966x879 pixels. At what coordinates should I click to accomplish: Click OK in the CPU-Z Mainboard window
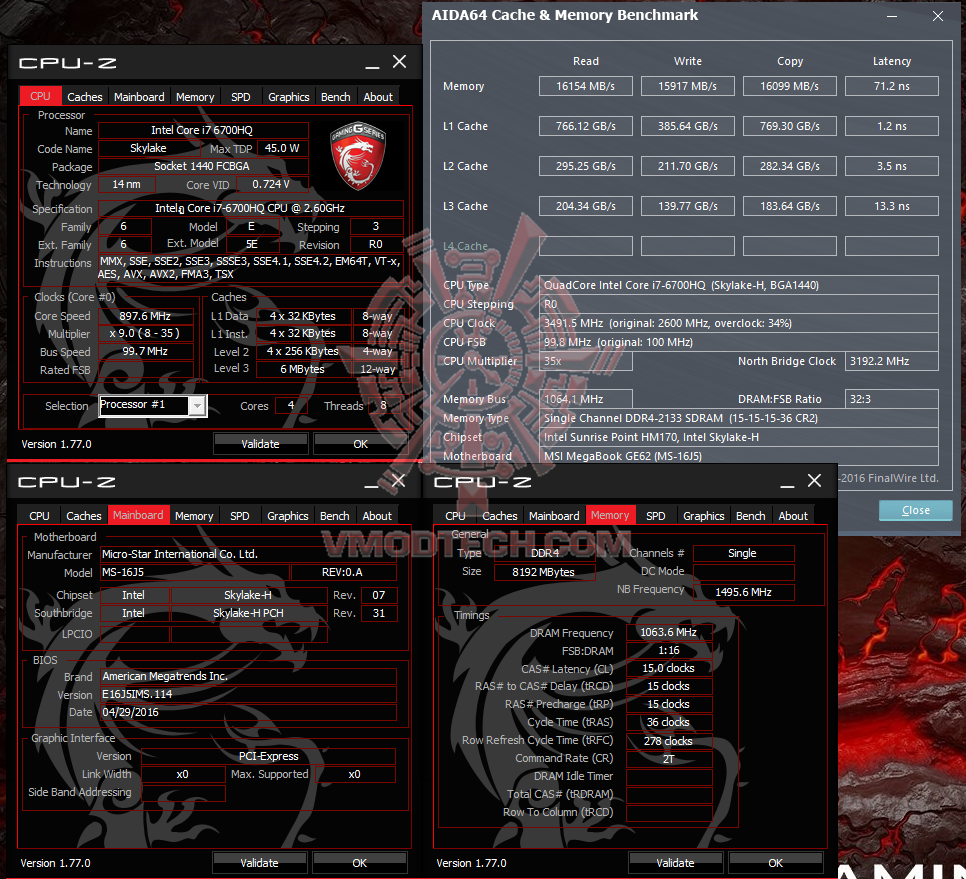click(x=360, y=863)
